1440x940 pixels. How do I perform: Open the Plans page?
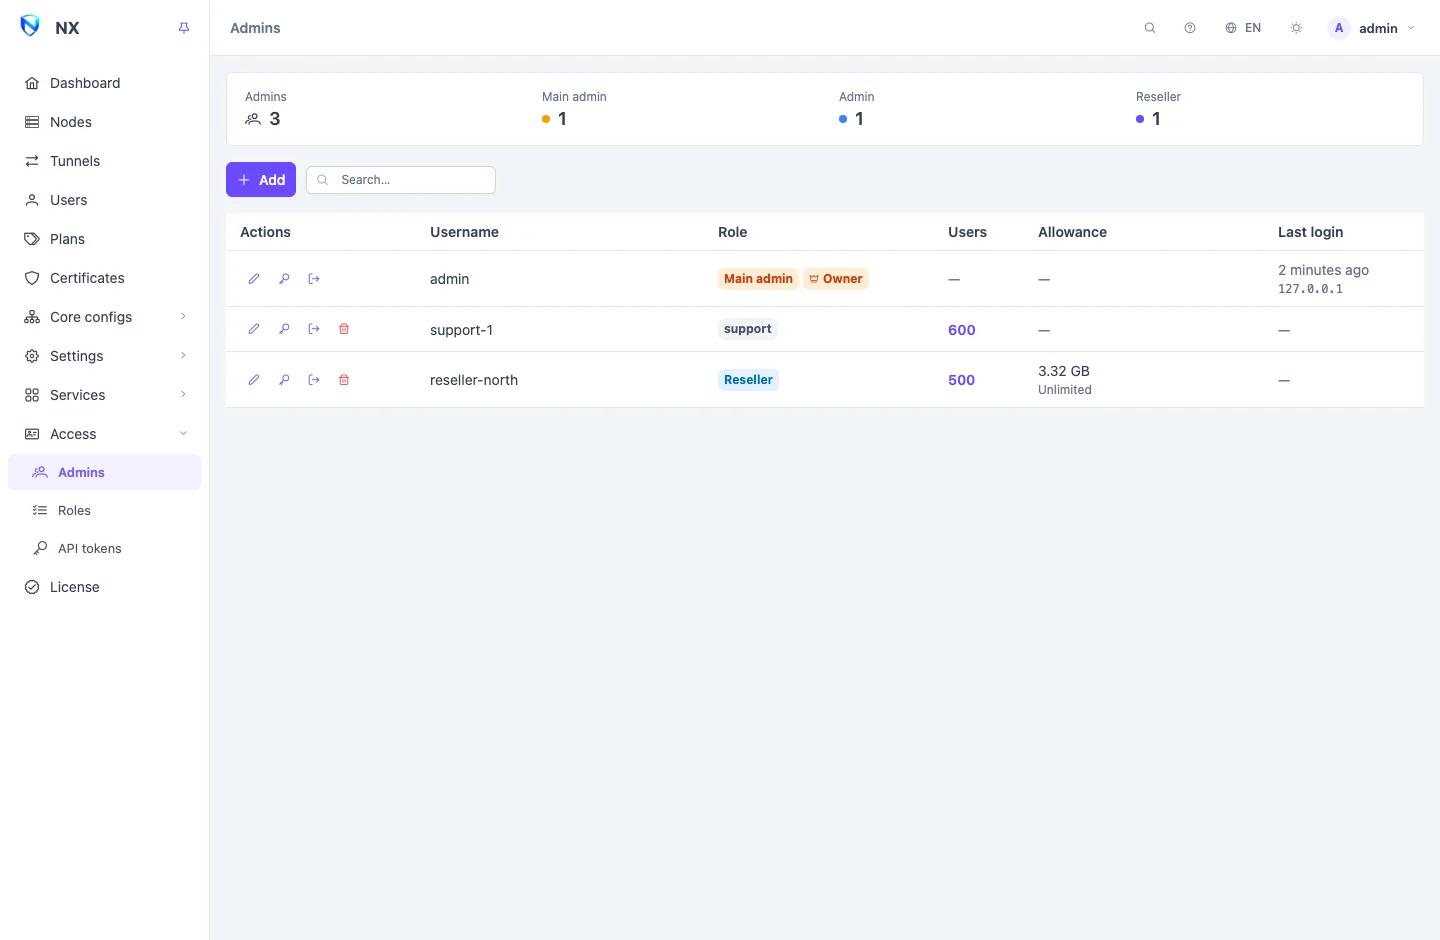(105, 239)
